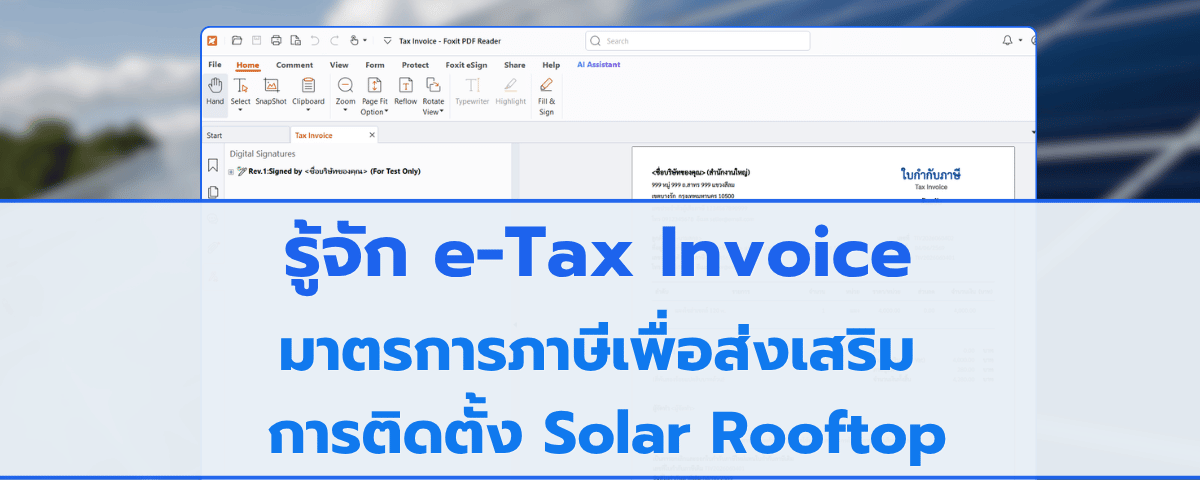Image resolution: width=1200 pixels, height=480 pixels.
Task: Click the notification bell icon
Action: [x=1007, y=41]
